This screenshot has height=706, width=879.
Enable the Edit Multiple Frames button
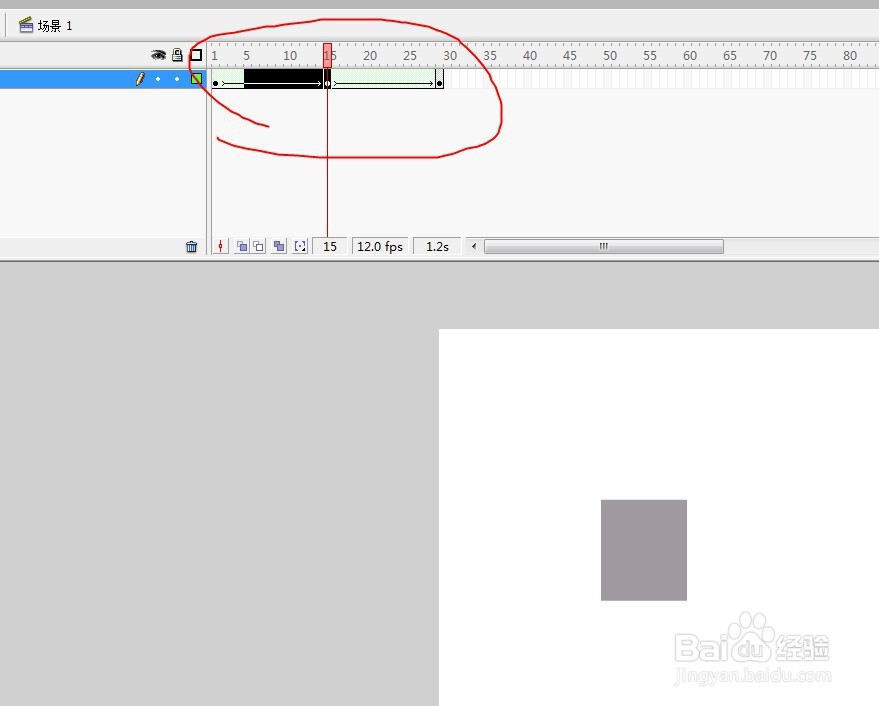[x=279, y=246]
